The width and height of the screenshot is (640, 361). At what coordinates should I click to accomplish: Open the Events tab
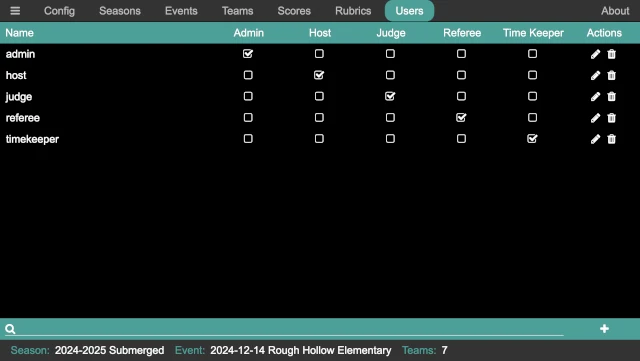click(x=181, y=11)
